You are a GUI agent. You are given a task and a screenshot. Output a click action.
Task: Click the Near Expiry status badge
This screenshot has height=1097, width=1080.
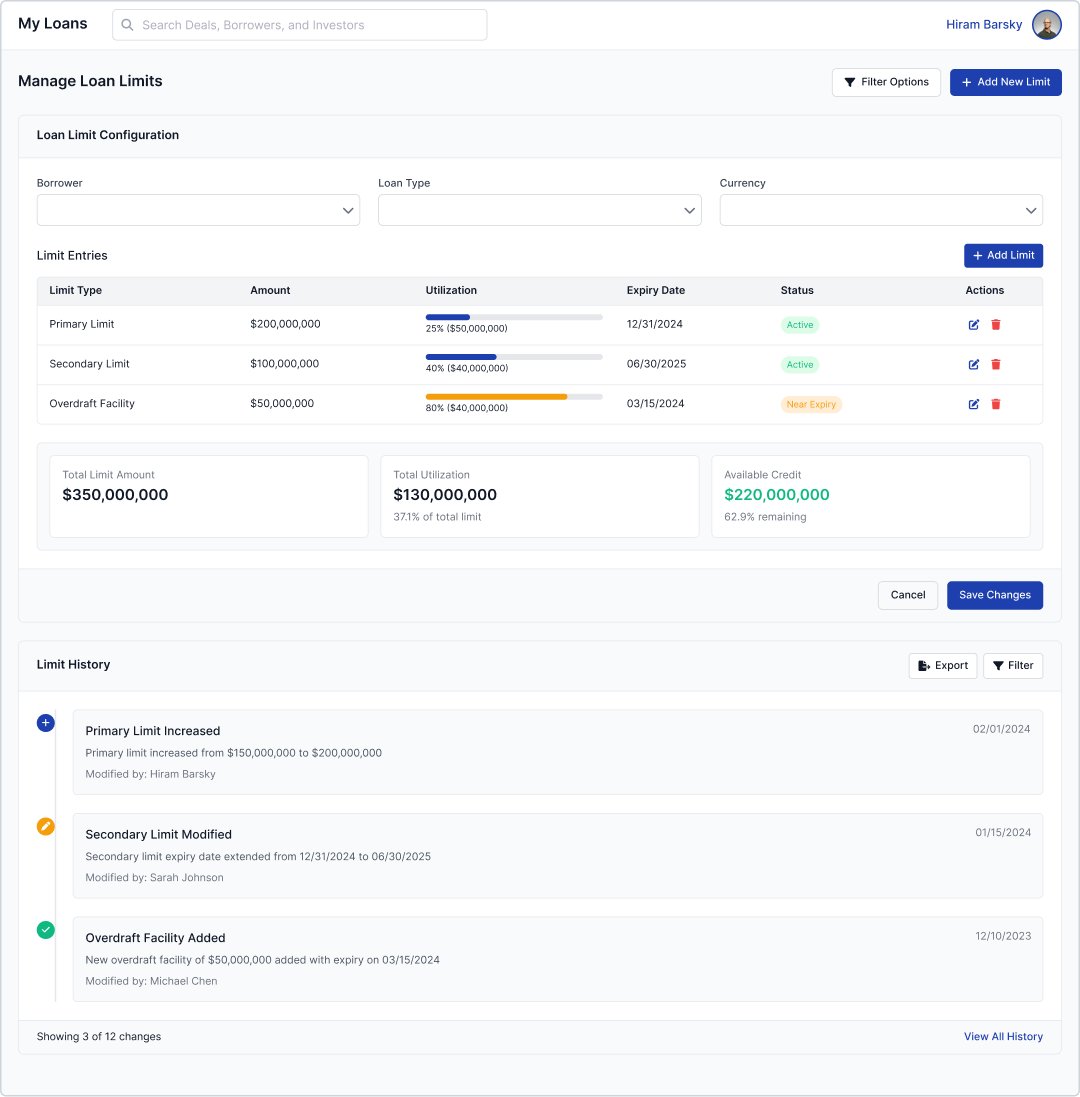pos(811,404)
